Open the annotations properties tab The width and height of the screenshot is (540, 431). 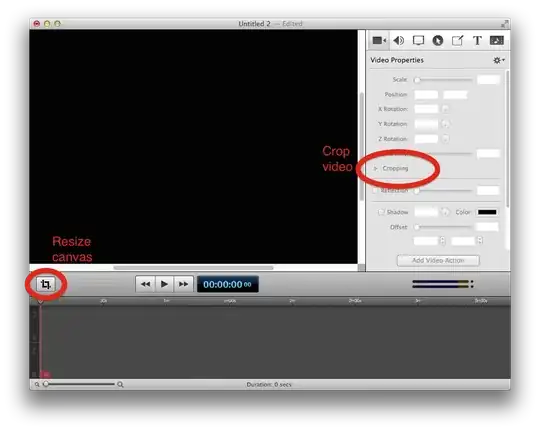coord(457,41)
